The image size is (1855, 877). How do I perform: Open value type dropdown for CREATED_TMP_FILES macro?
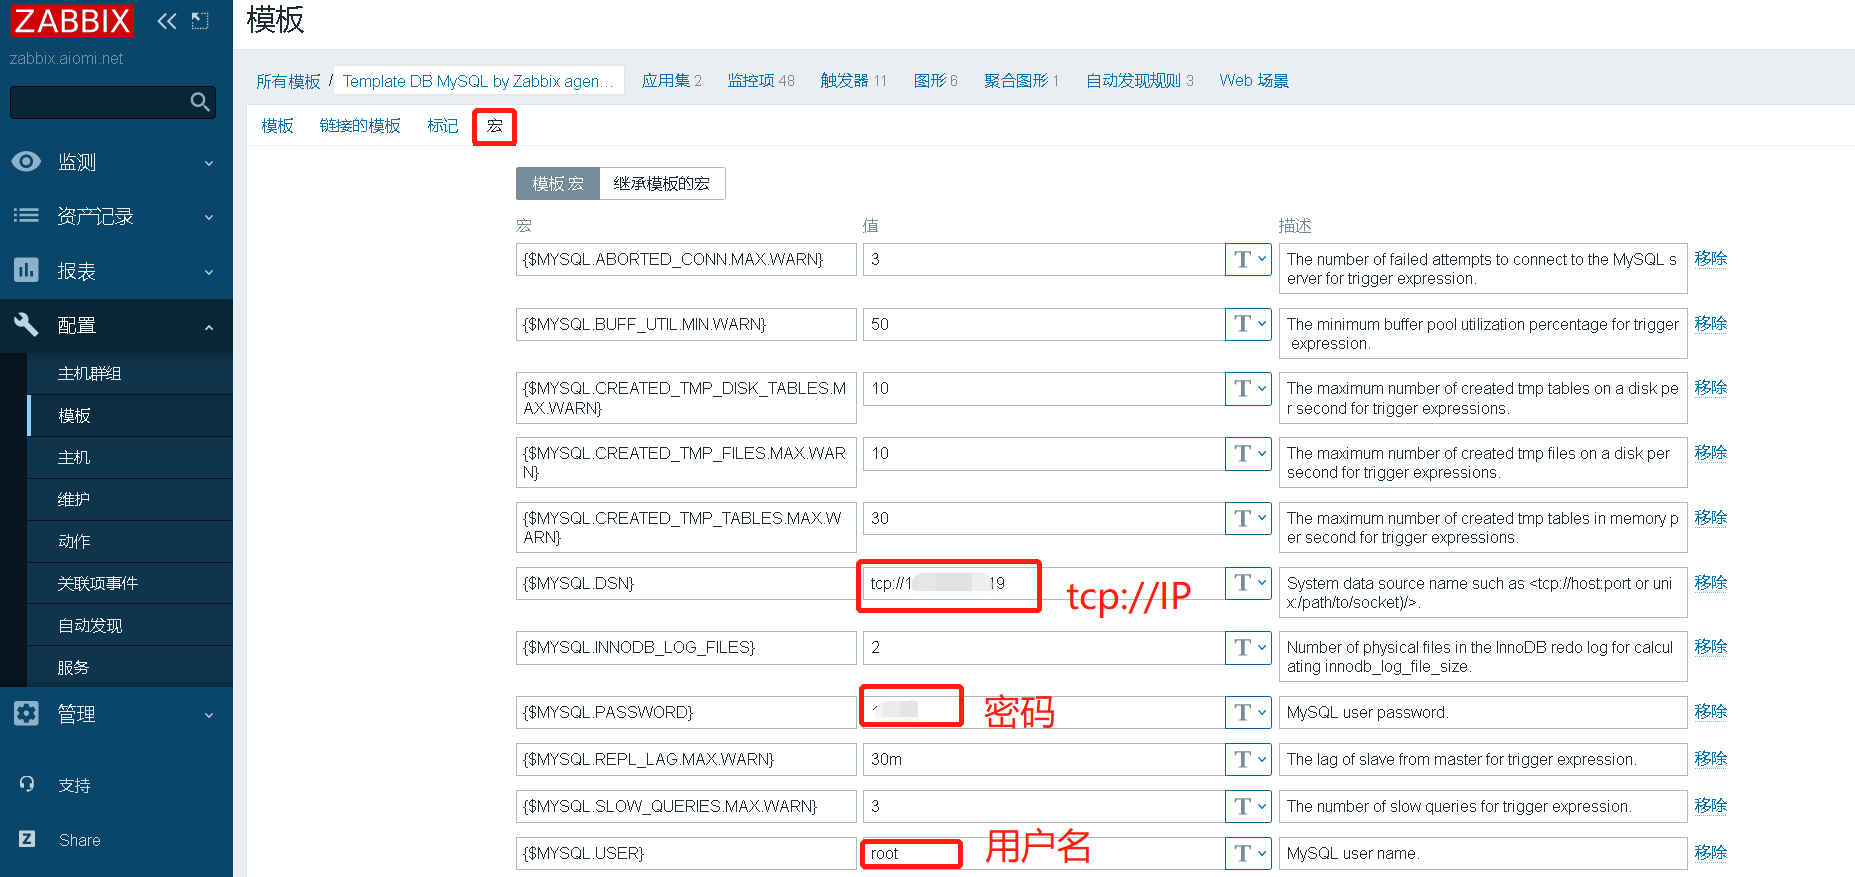[1248, 453]
